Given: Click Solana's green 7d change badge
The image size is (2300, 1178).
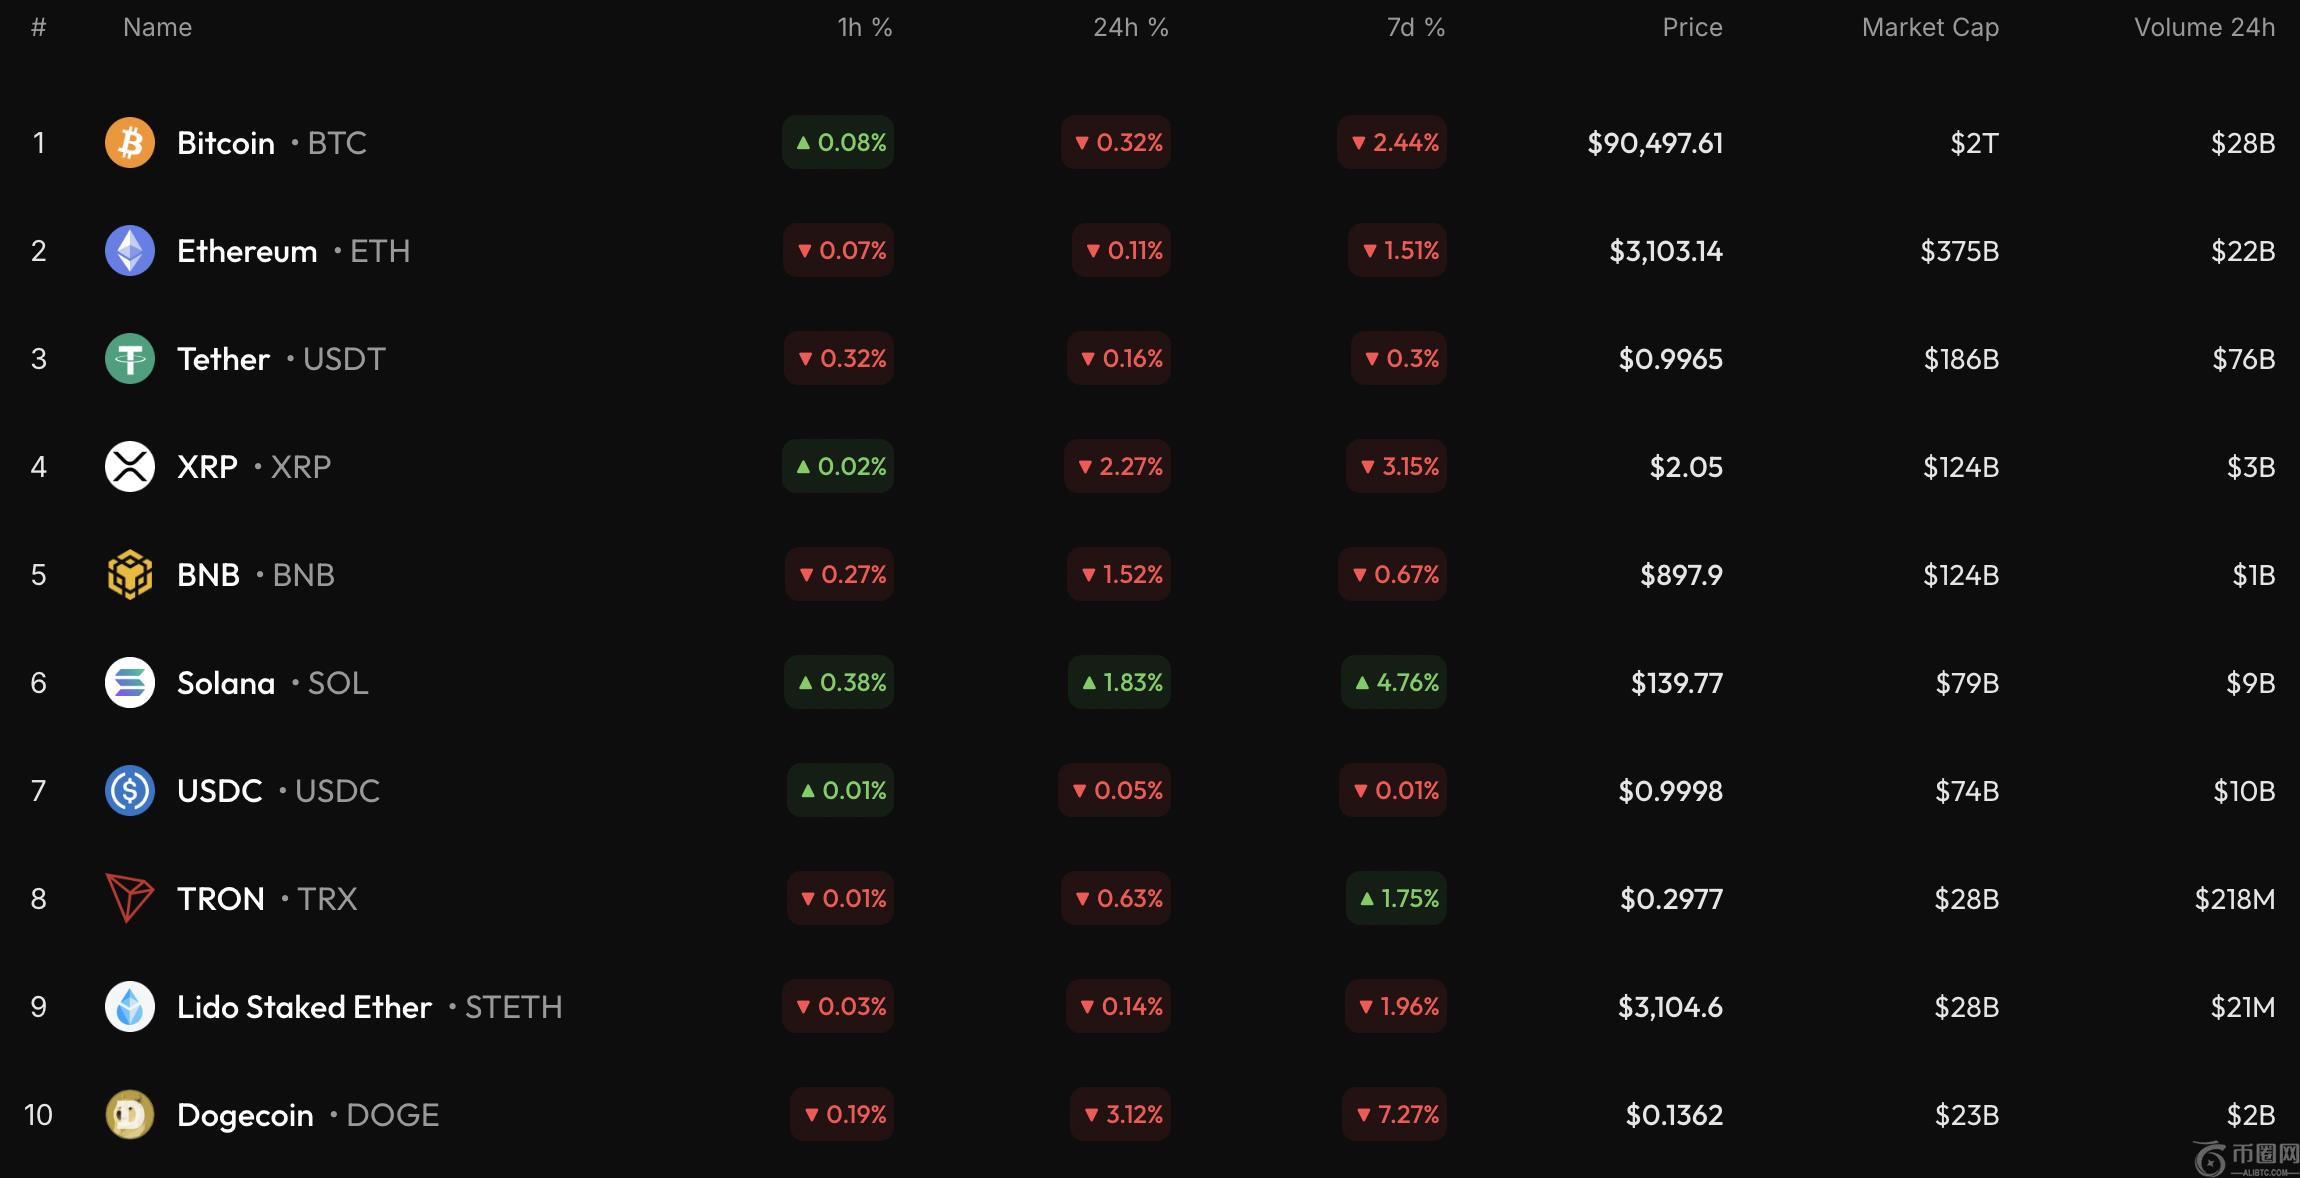Looking at the screenshot, I should tap(1396, 683).
